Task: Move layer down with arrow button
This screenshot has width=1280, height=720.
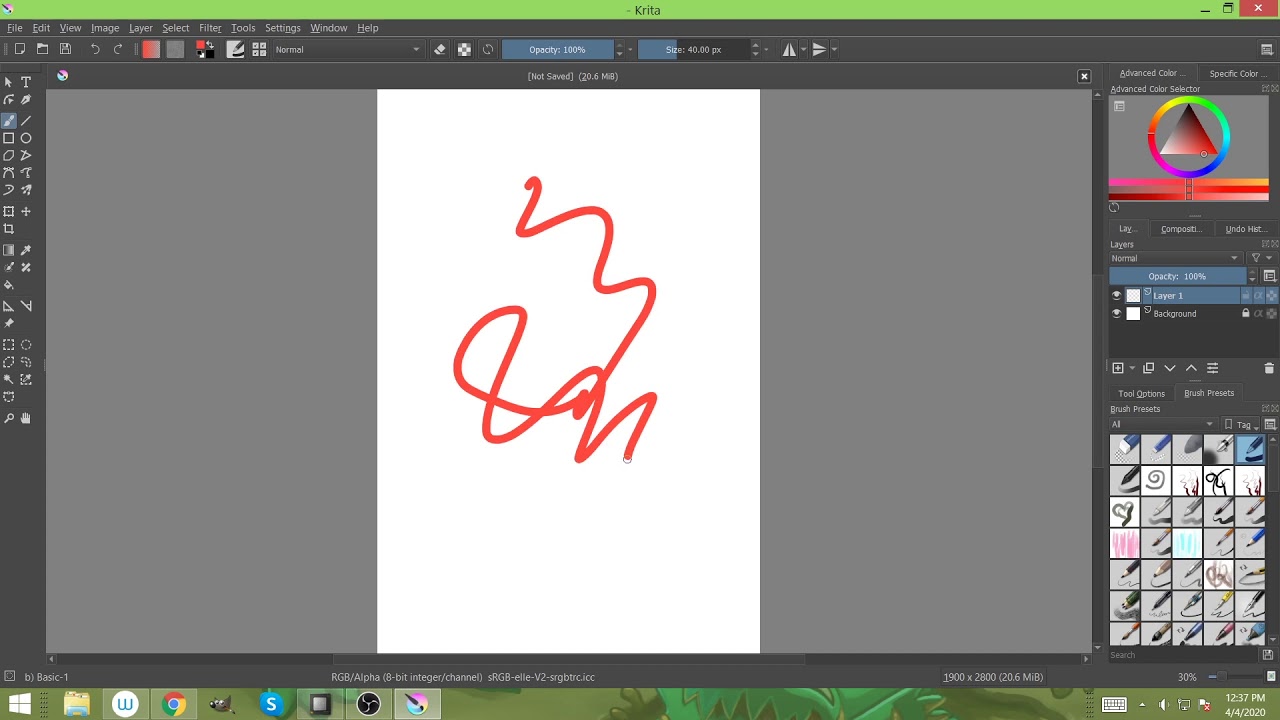Action: tap(1170, 368)
